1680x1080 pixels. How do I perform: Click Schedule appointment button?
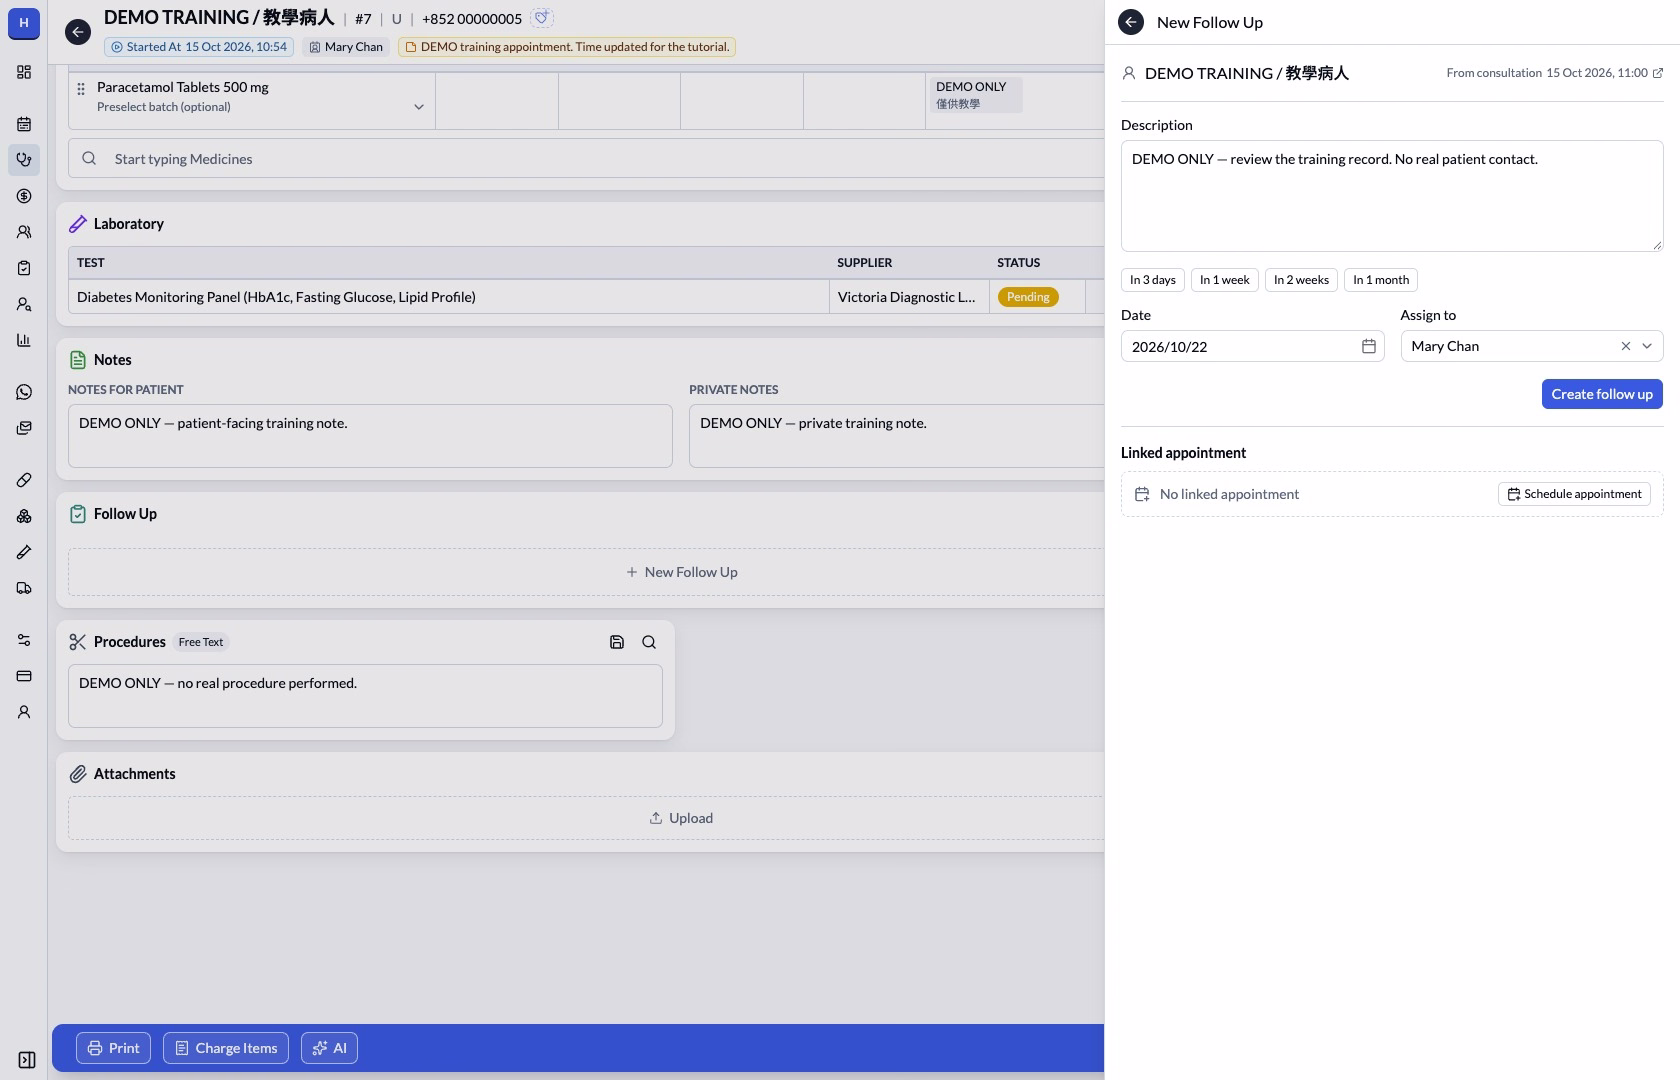pos(1574,494)
